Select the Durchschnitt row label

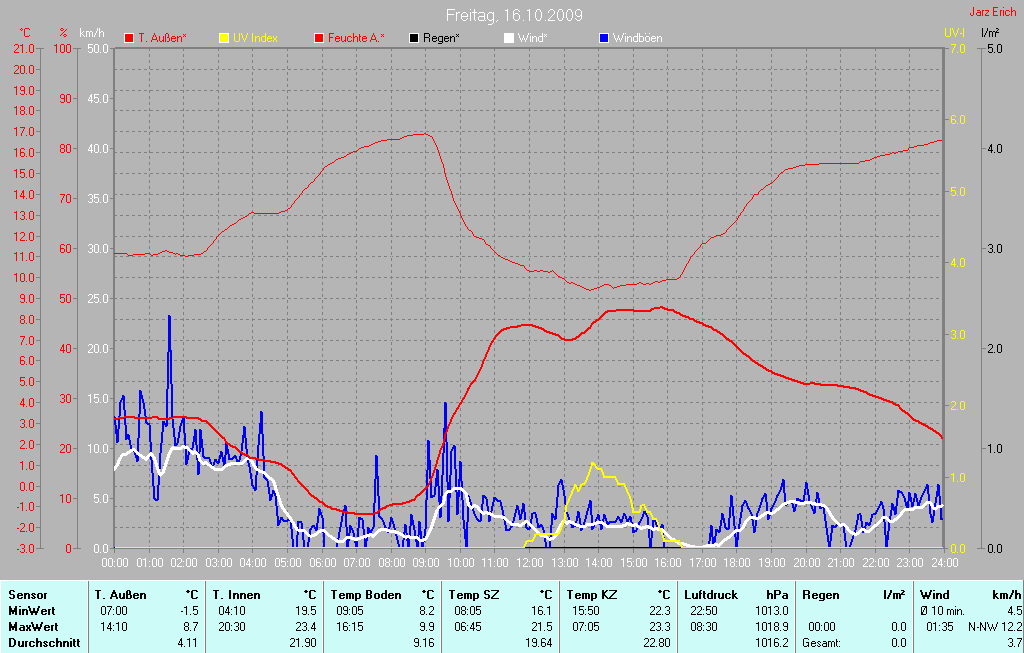point(43,642)
